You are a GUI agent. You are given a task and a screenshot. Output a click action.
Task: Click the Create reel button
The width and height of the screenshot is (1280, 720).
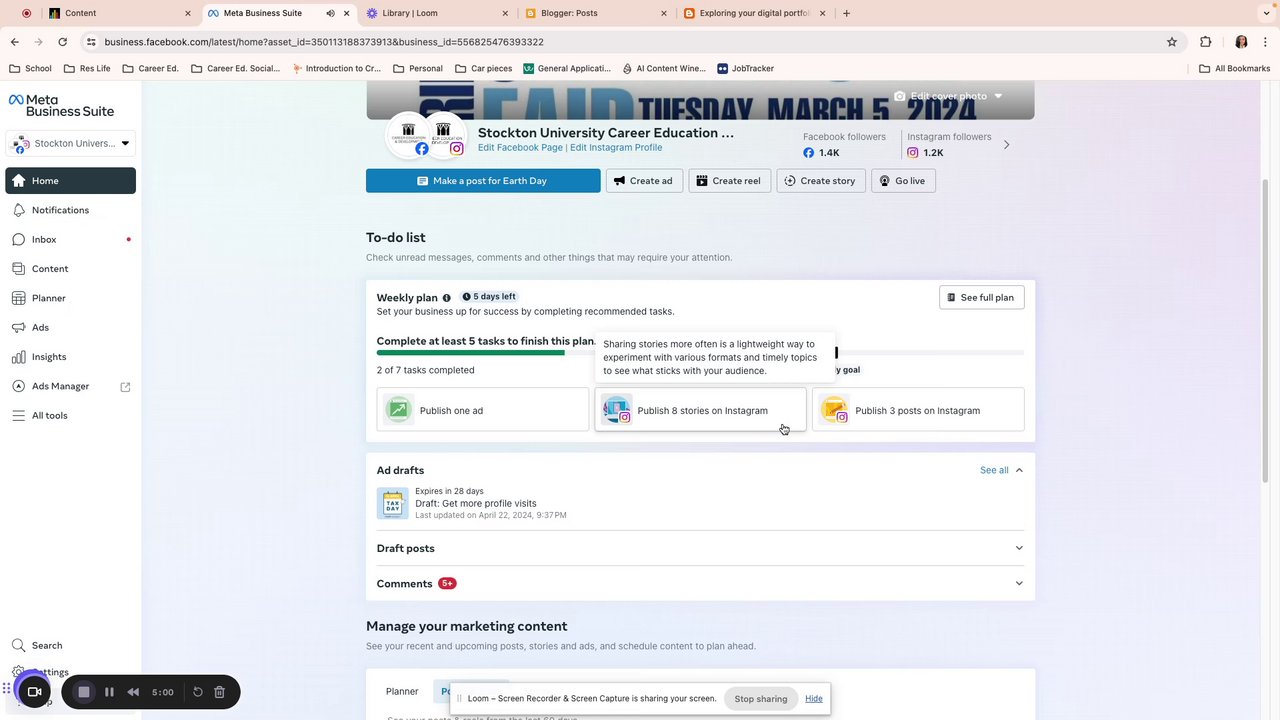click(729, 181)
